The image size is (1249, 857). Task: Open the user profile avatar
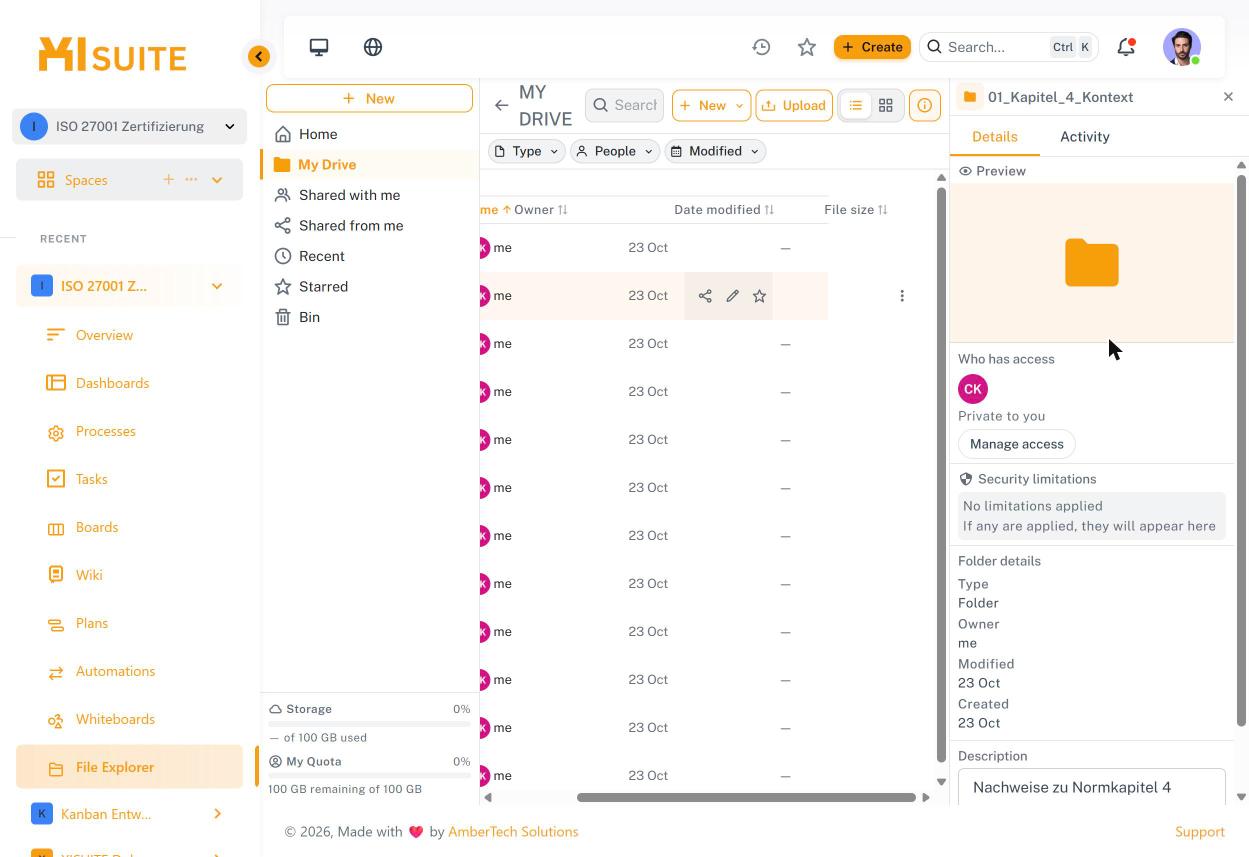pos(1182,47)
